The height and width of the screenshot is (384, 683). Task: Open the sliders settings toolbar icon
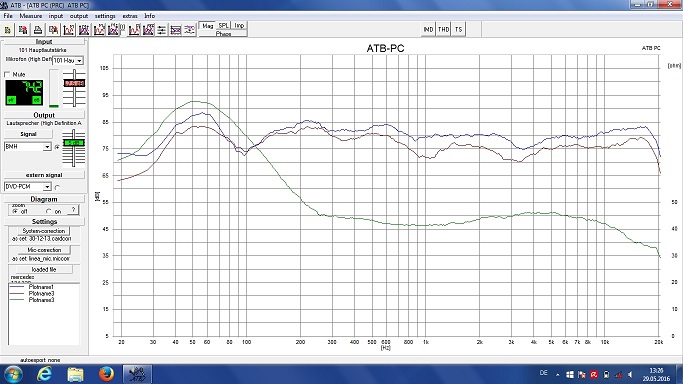(x=162, y=30)
